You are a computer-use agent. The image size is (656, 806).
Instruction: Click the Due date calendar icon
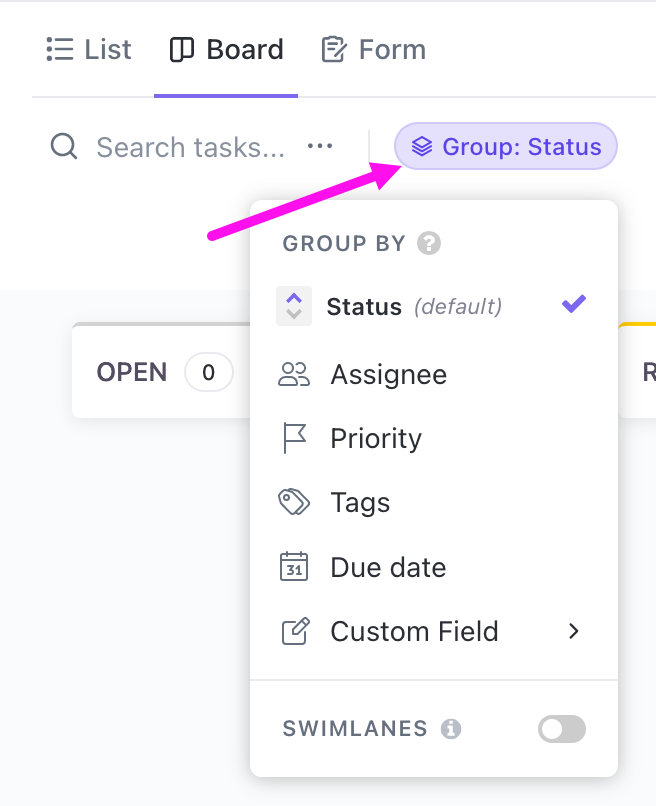click(x=294, y=567)
